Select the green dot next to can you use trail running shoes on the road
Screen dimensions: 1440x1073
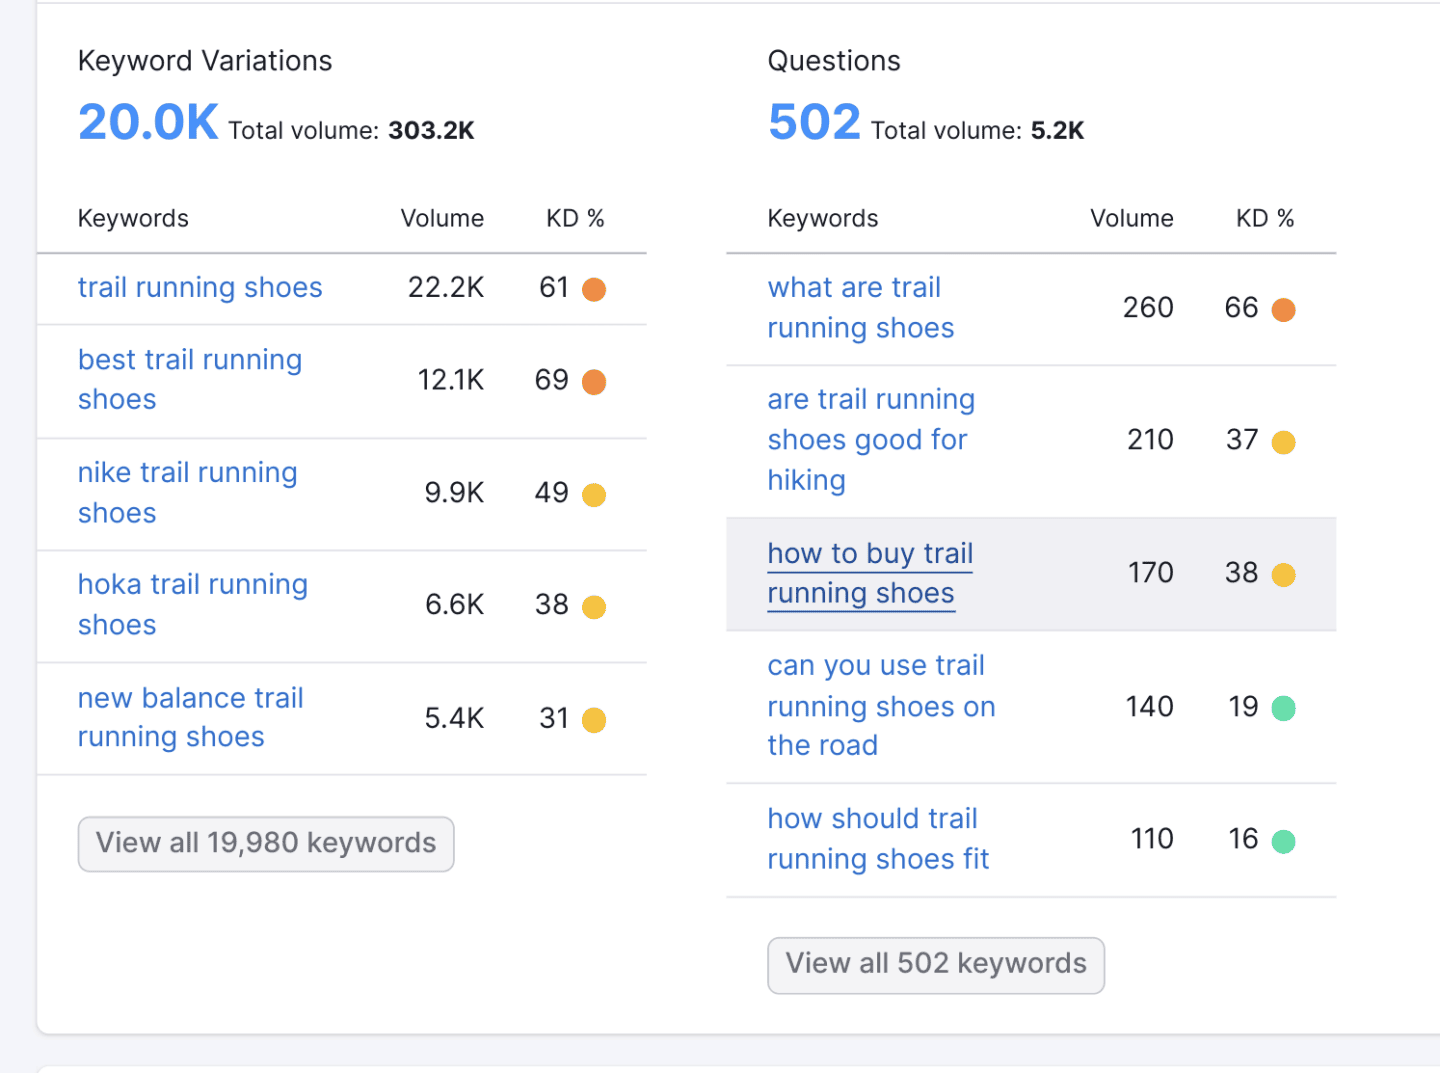pos(1285,708)
